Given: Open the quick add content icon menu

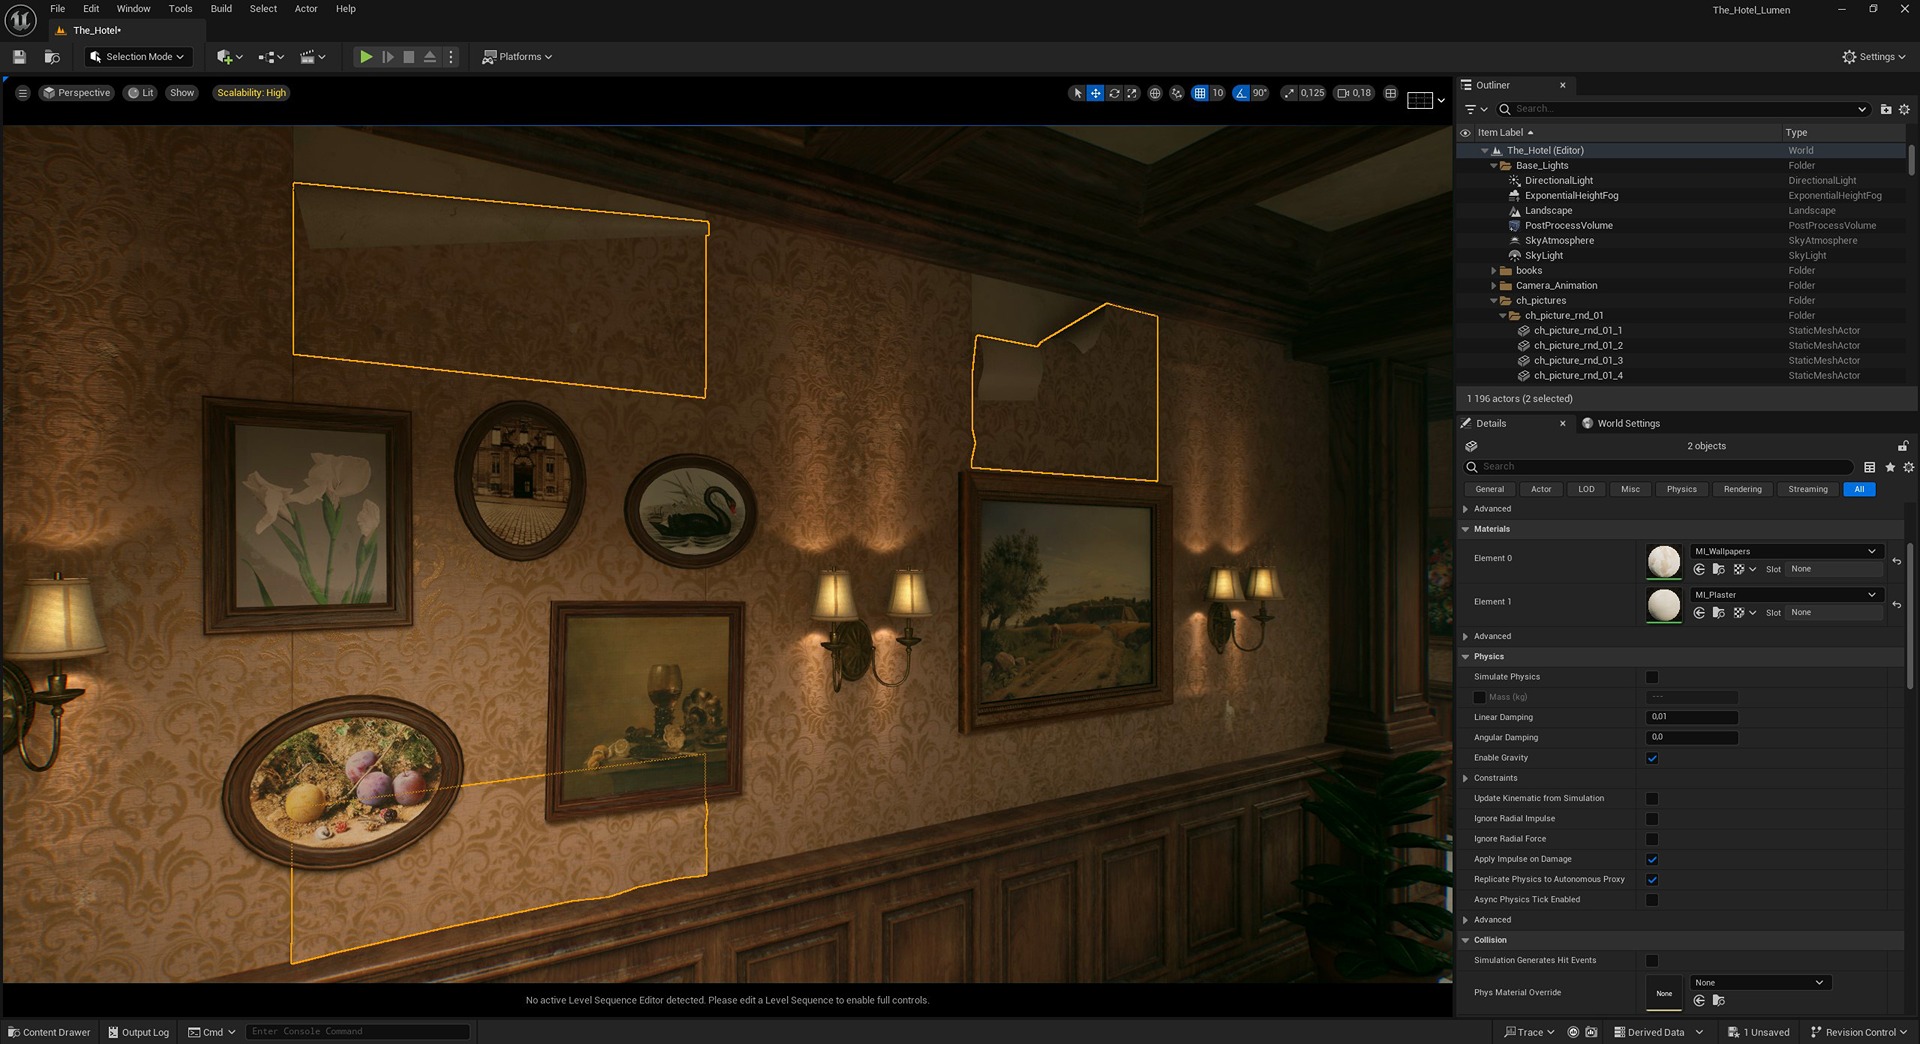Looking at the screenshot, I should (229, 57).
